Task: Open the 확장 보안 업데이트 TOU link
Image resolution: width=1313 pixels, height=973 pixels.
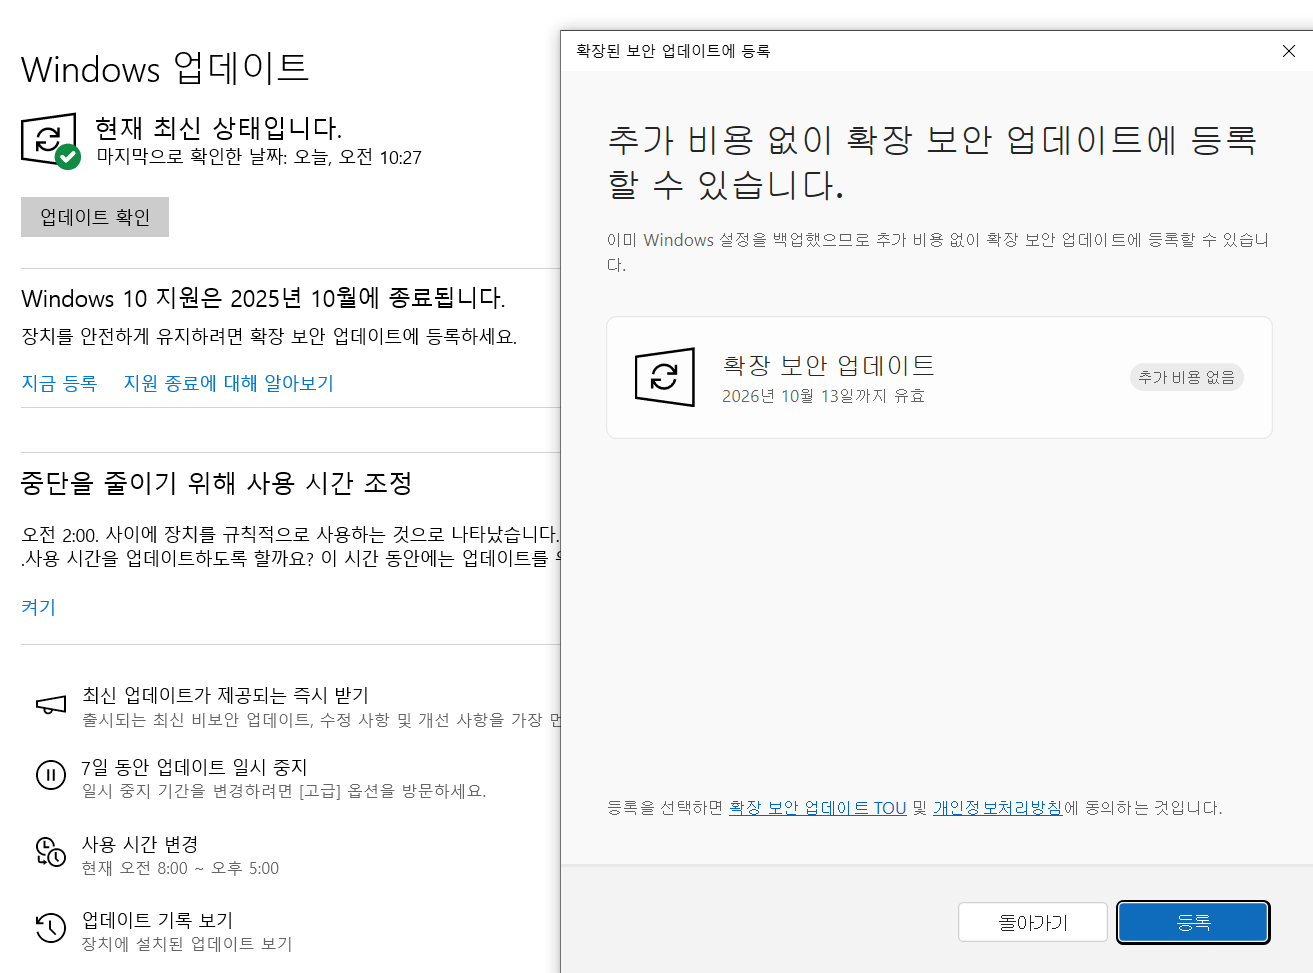Action: (x=817, y=808)
